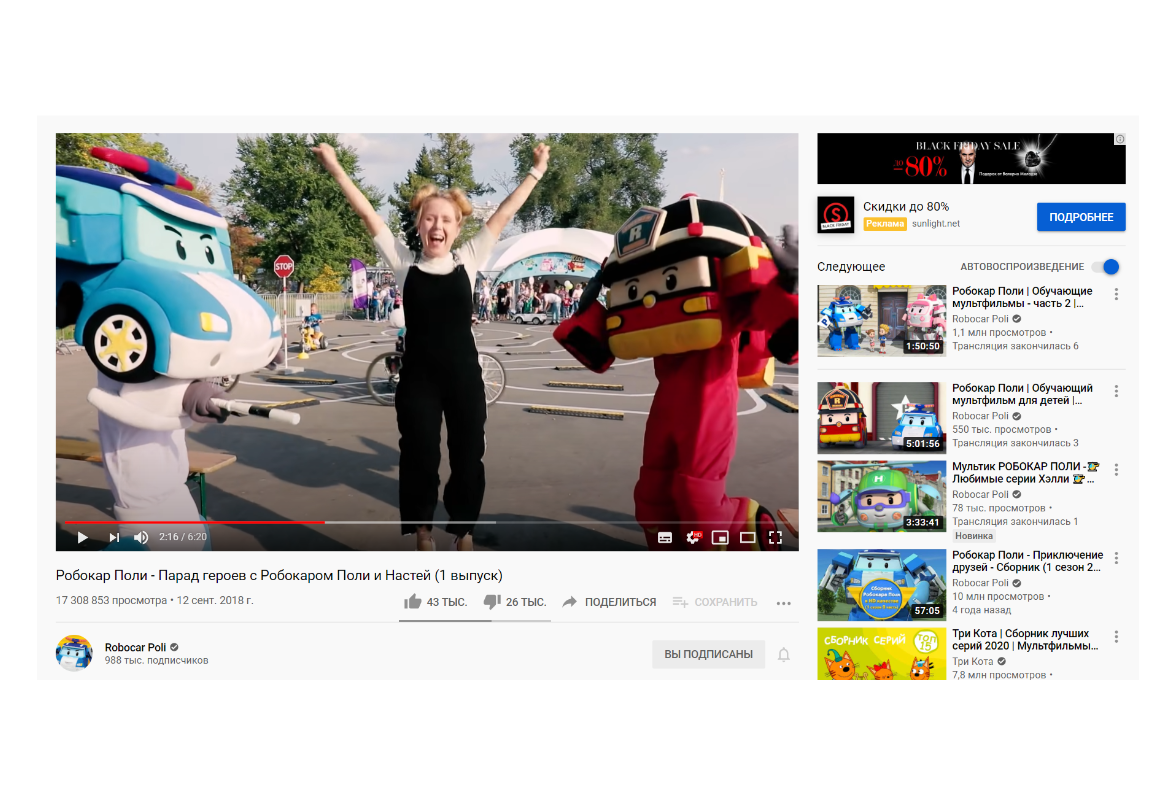Screen dimensions: 1170x808
Task: Open more actions menu below the video
Action: [783, 603]
